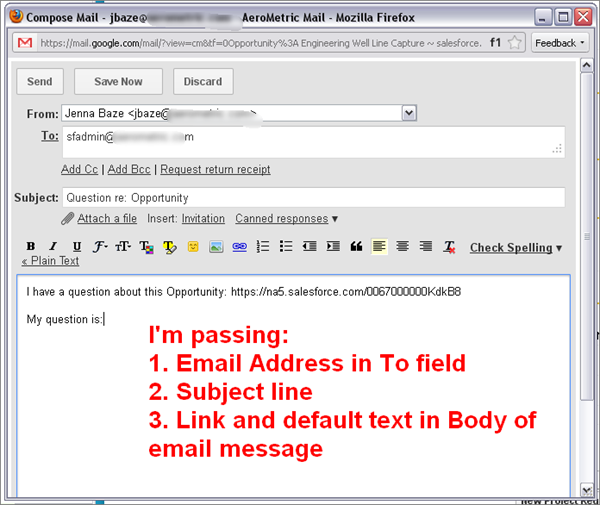This screenshot has width=600, height=505.
Task: Increase indent of text
Action: [x=333, y=246]
